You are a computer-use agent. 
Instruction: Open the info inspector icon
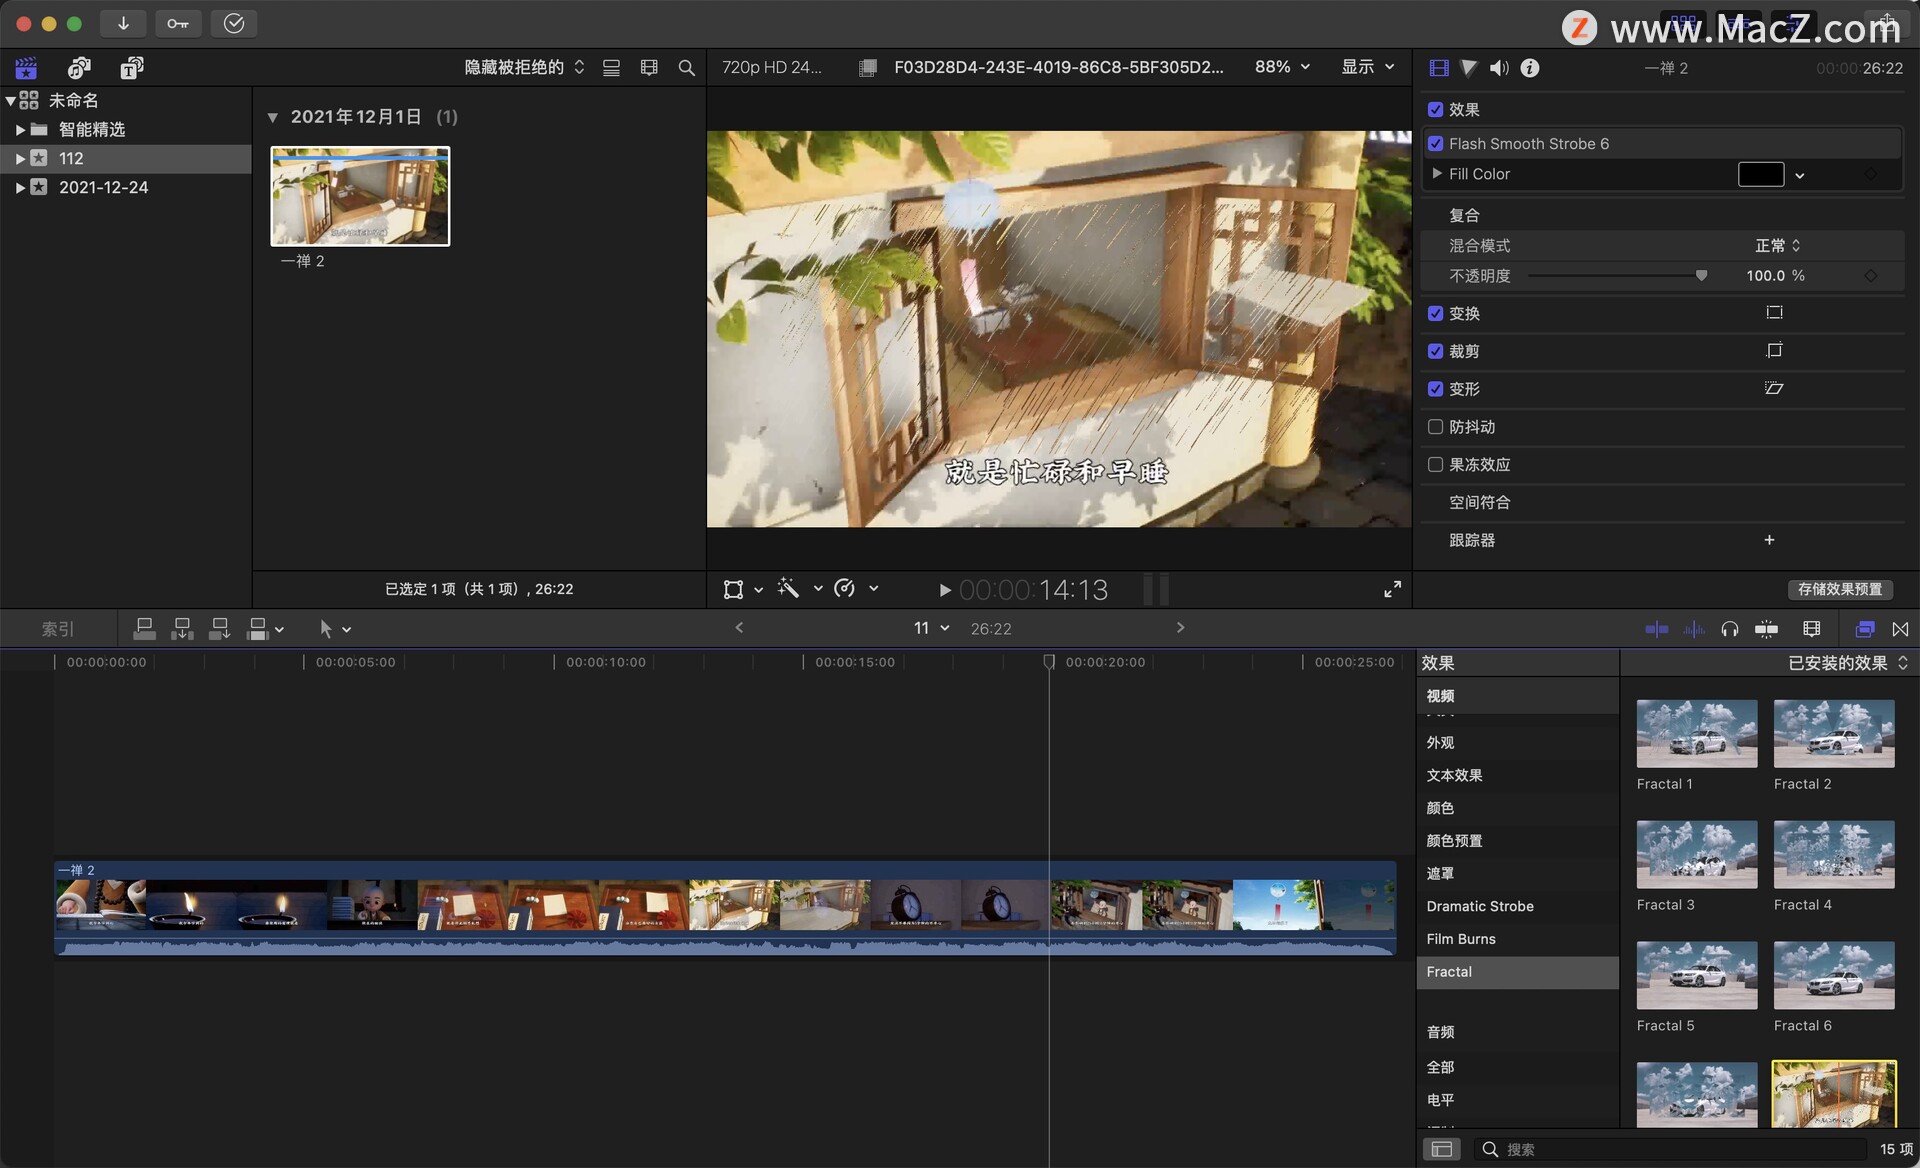(x=1529, y=68)
